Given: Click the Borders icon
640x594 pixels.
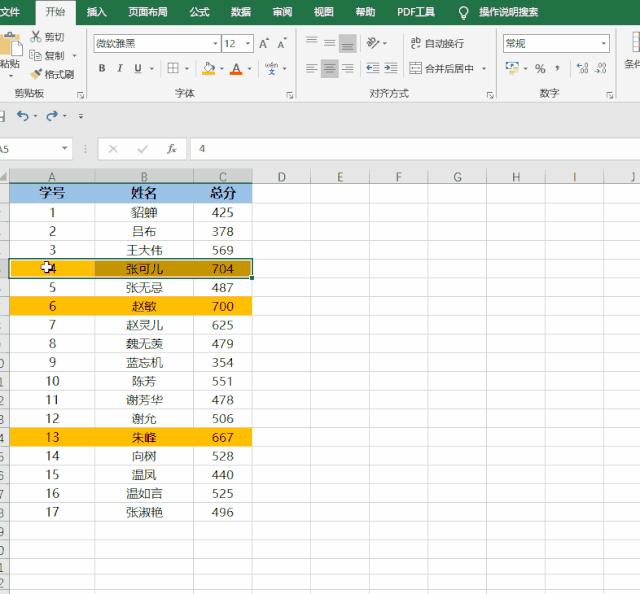Looking at the screenshot, I should pyautogui.click(x=173, y=68).
